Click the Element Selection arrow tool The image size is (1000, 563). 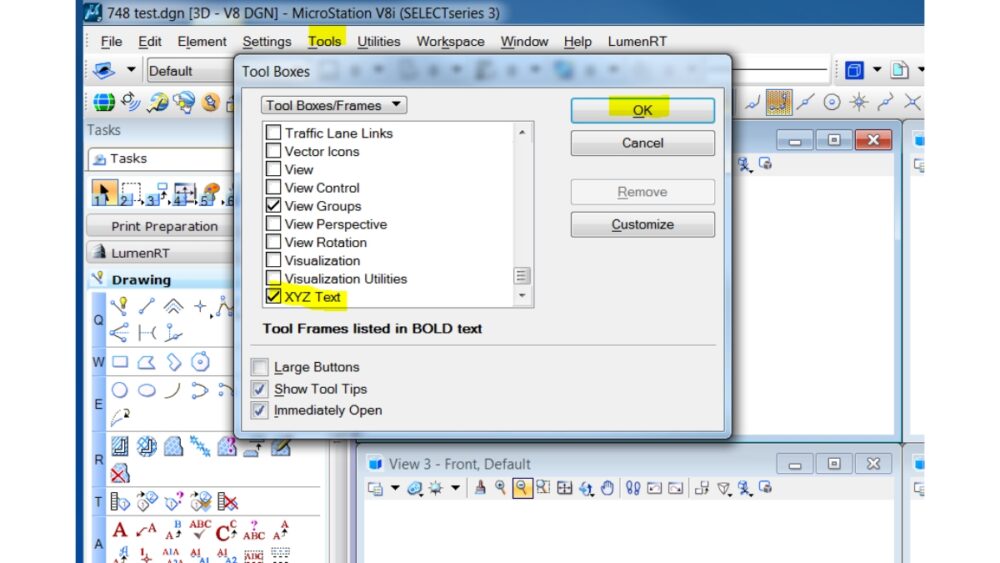pyautogui.click(x=102, y=192)
